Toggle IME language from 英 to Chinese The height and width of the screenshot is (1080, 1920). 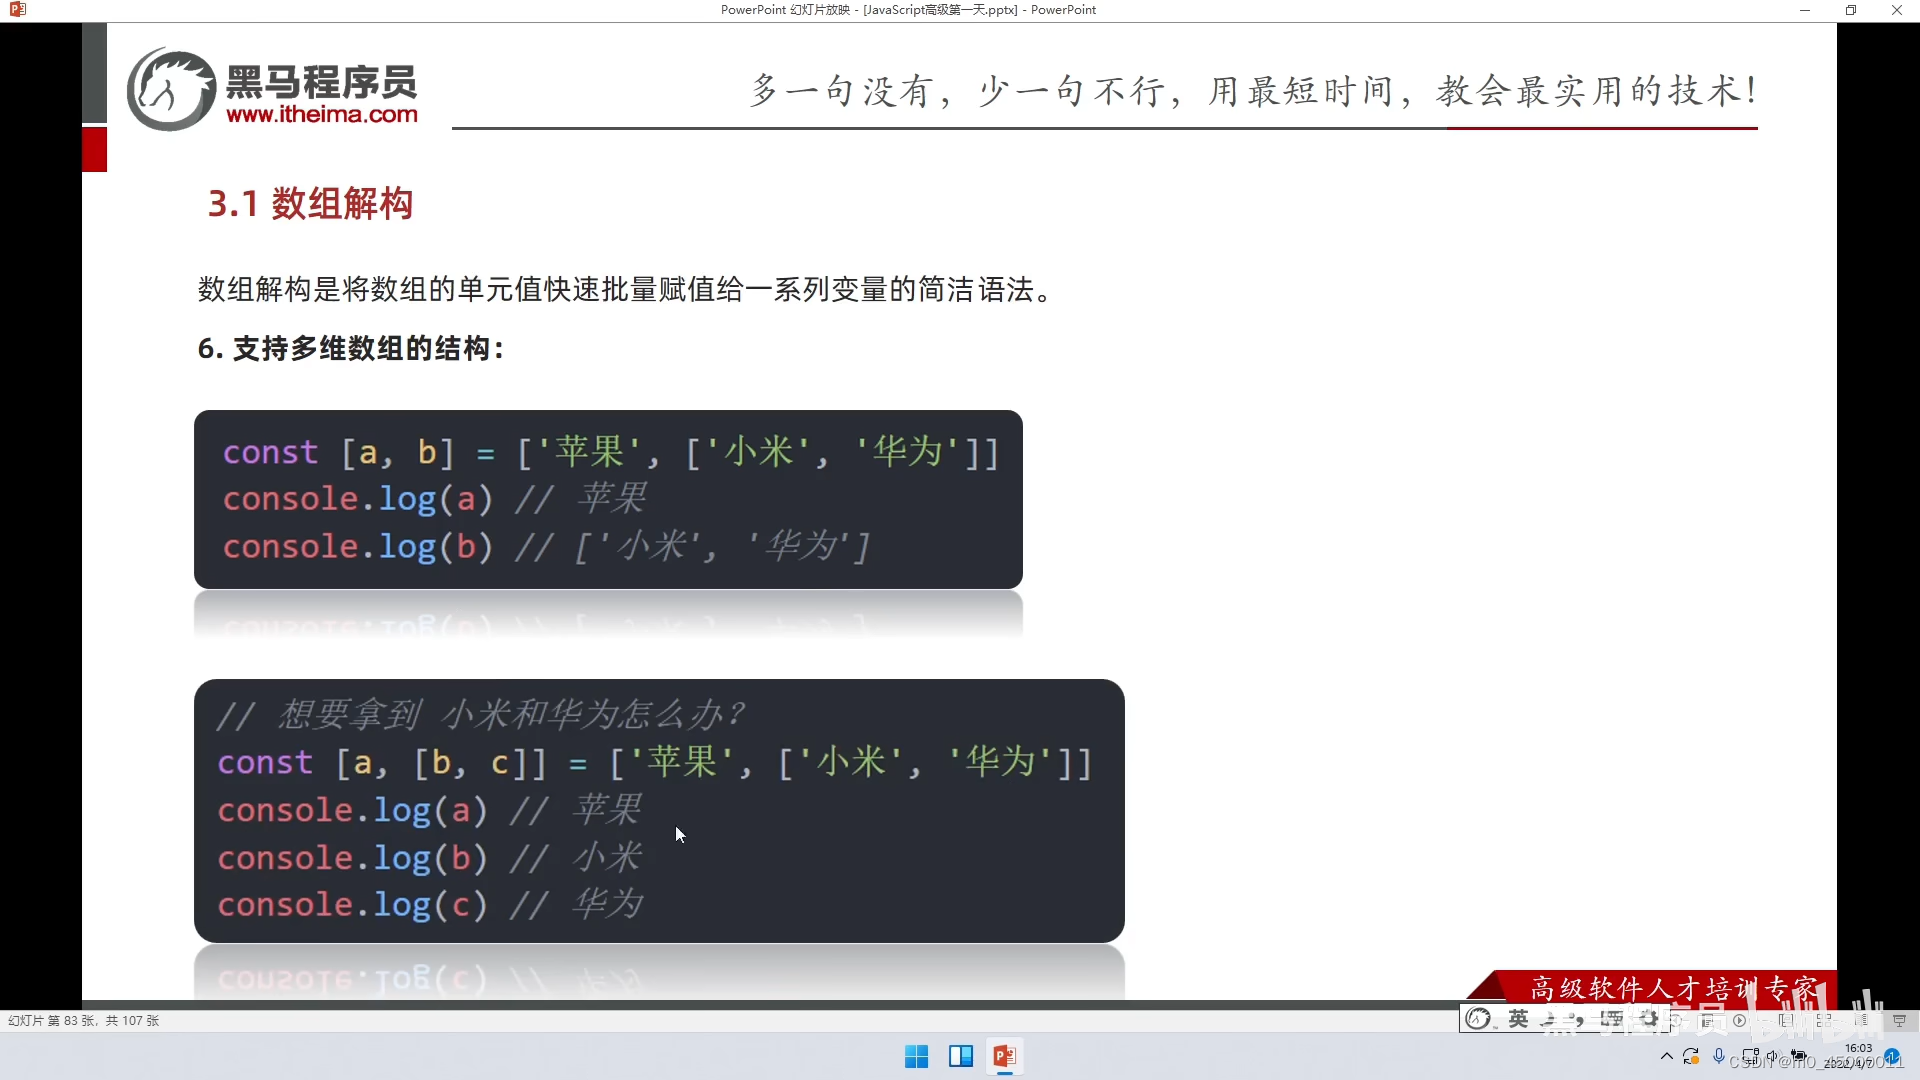[x=1518, y=1019]
